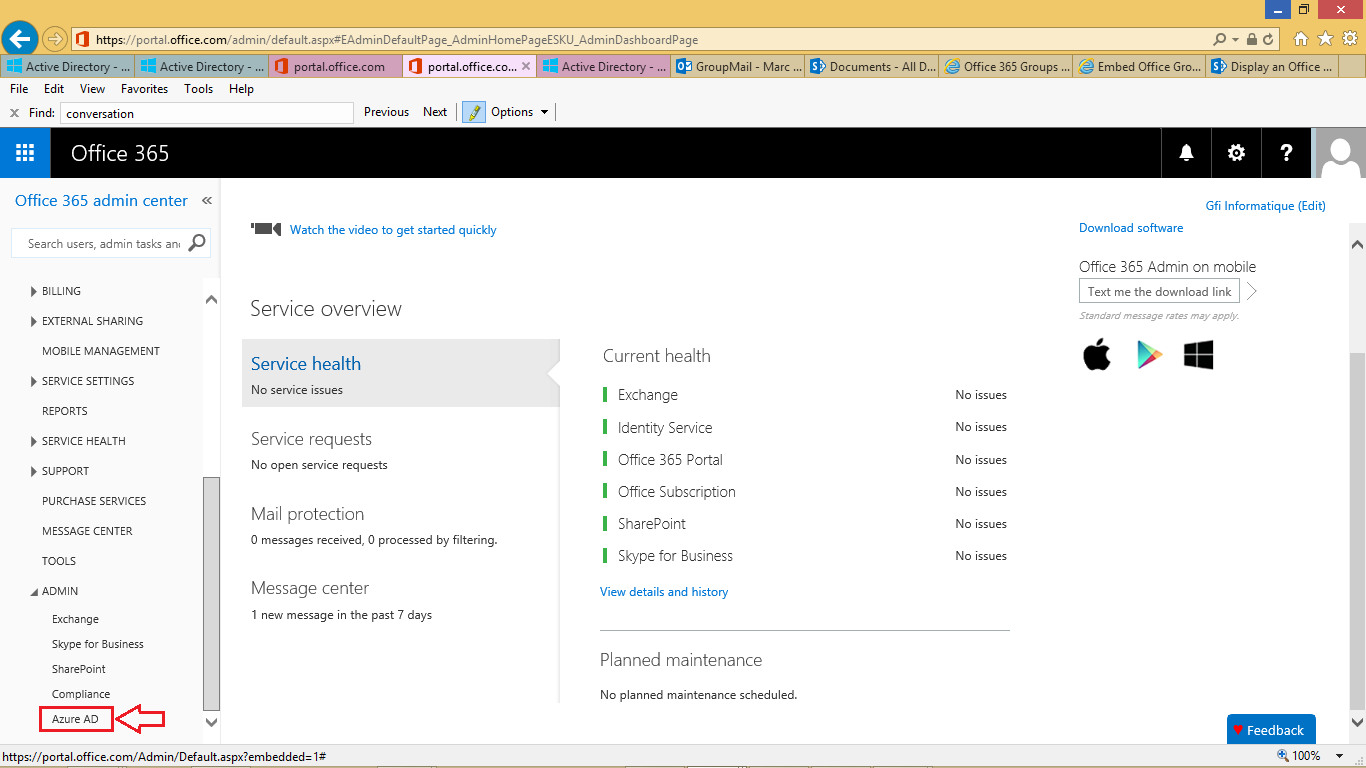Click the Windows store icon
This screenshot has height=768, width=1366.
(1198, 355)
